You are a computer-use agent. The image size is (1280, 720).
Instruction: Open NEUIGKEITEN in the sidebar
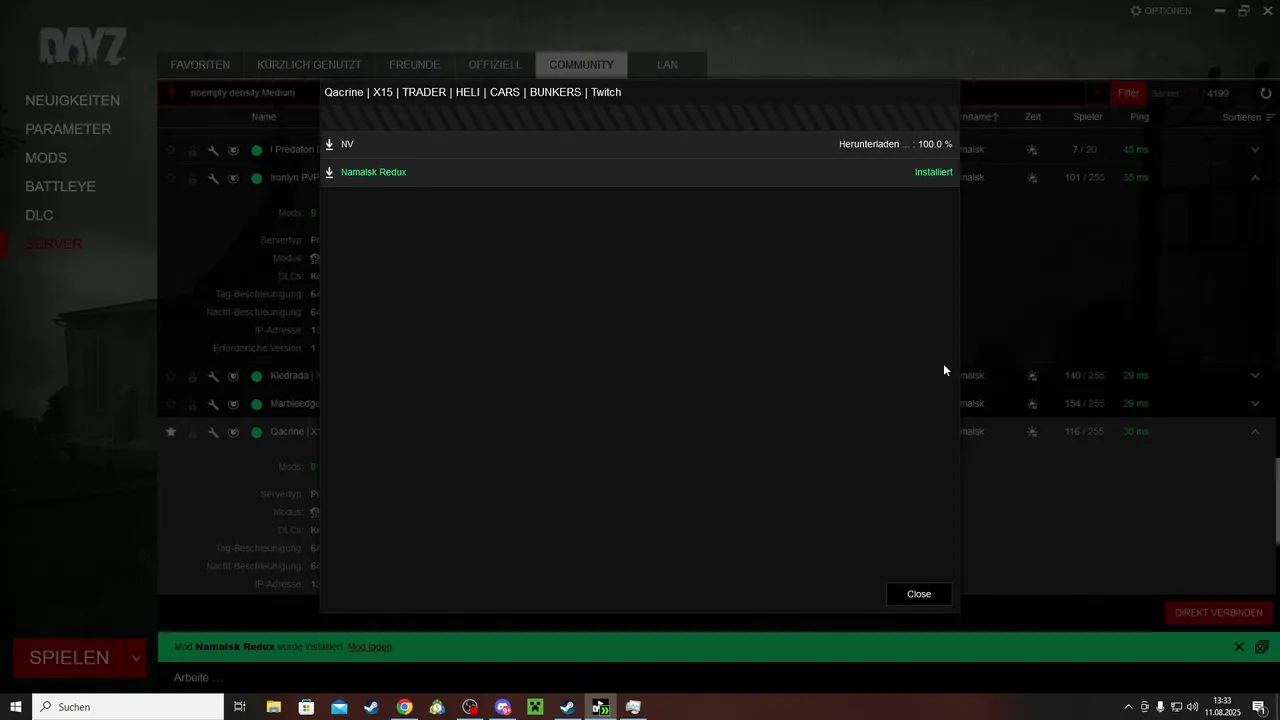[x=72, y=101]
